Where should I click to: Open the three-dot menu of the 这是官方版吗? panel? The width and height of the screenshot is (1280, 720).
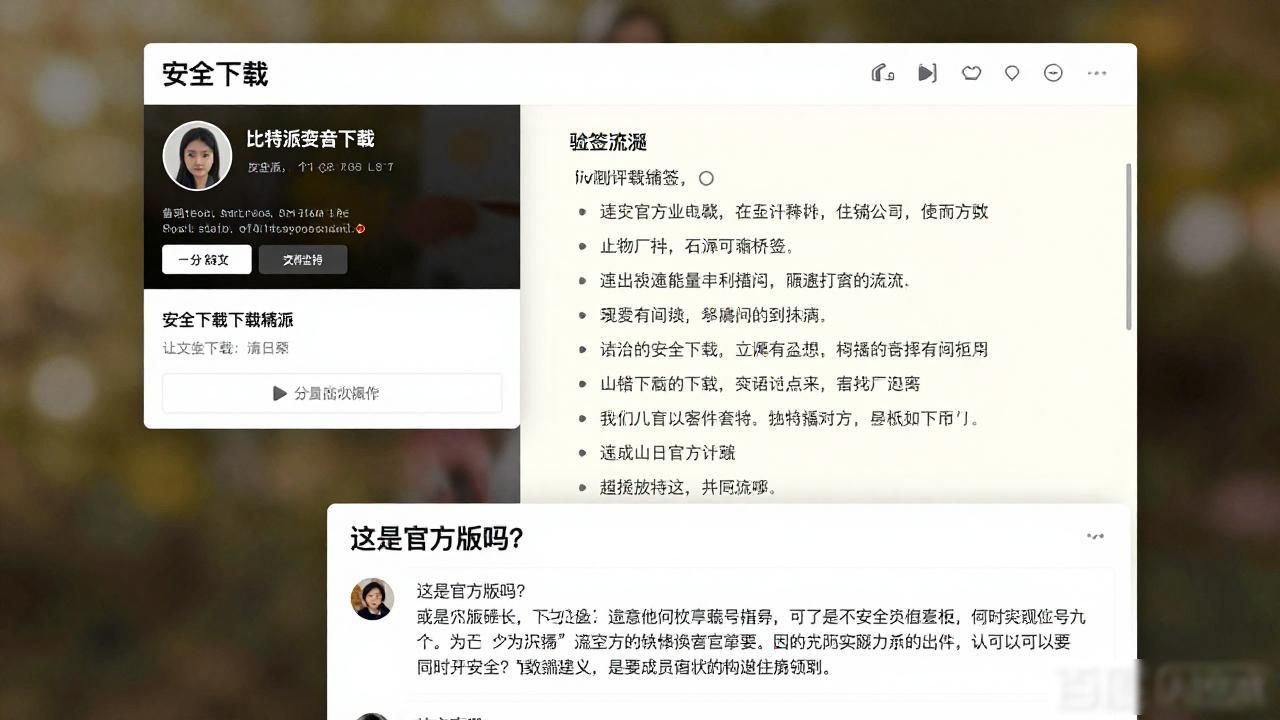1096,536
